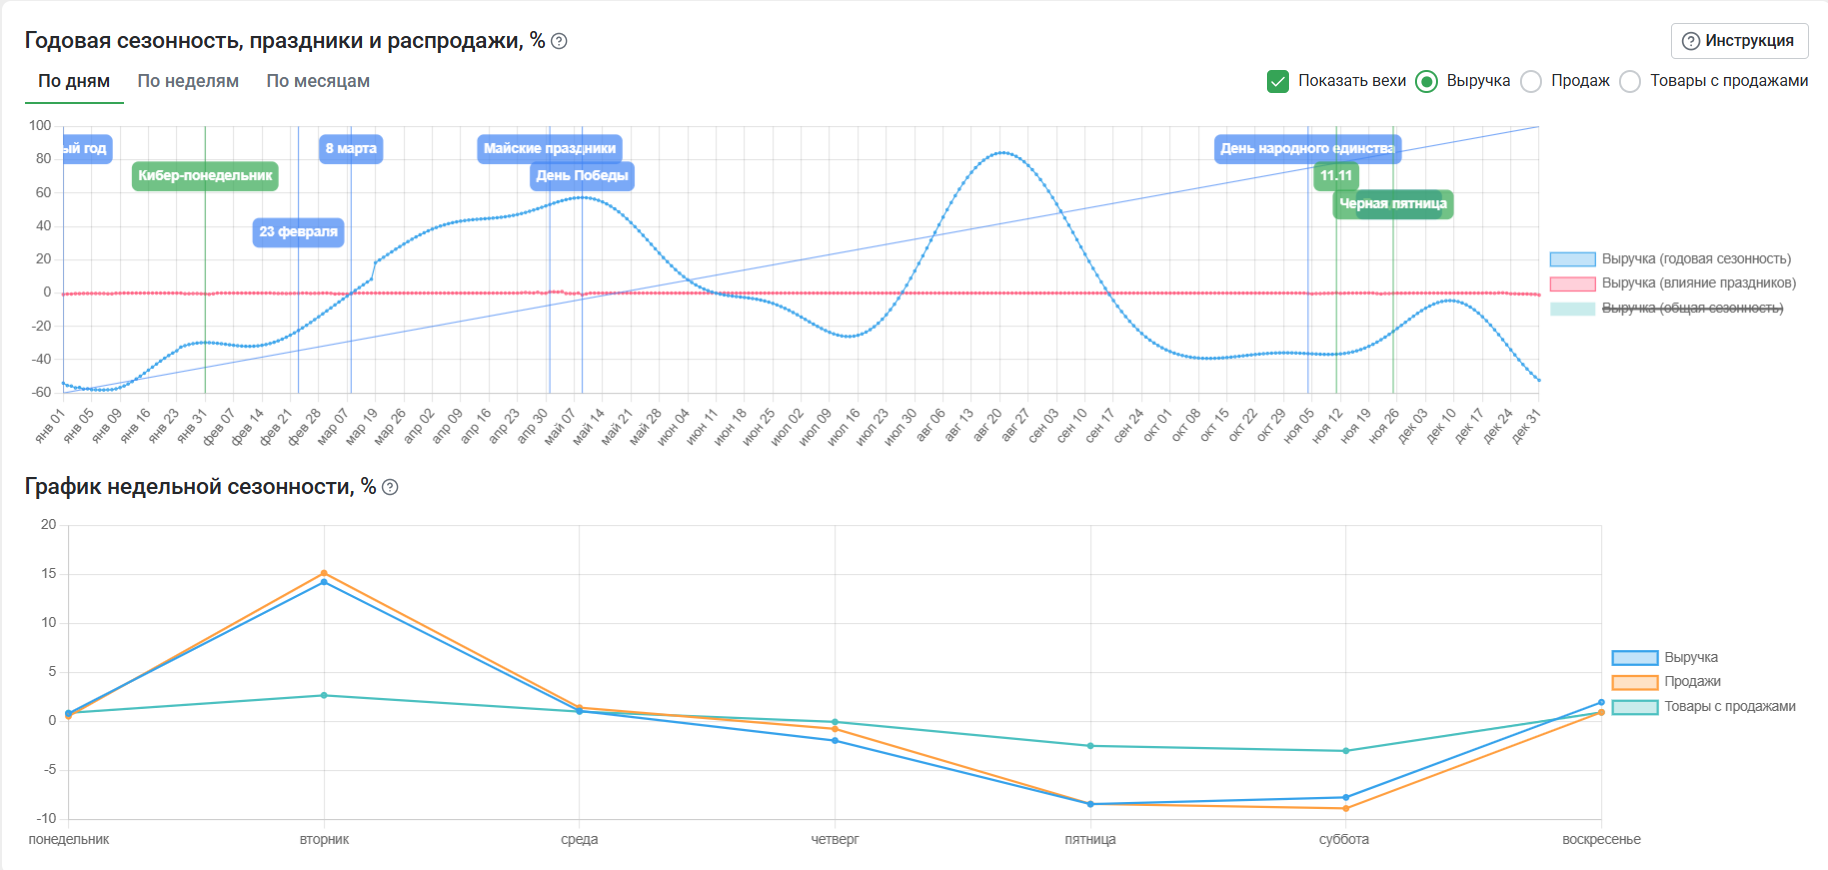Click the Черная пятница milestone label

click(x=1393, y=204)
